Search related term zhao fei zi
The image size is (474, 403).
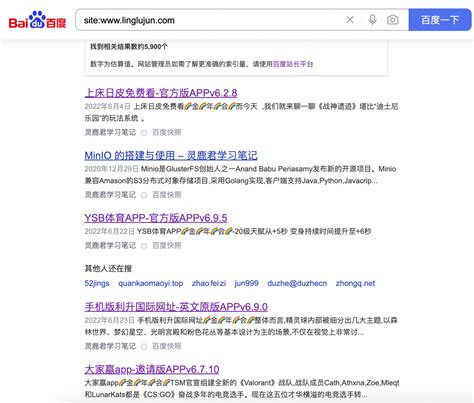[x=209, y=283]
